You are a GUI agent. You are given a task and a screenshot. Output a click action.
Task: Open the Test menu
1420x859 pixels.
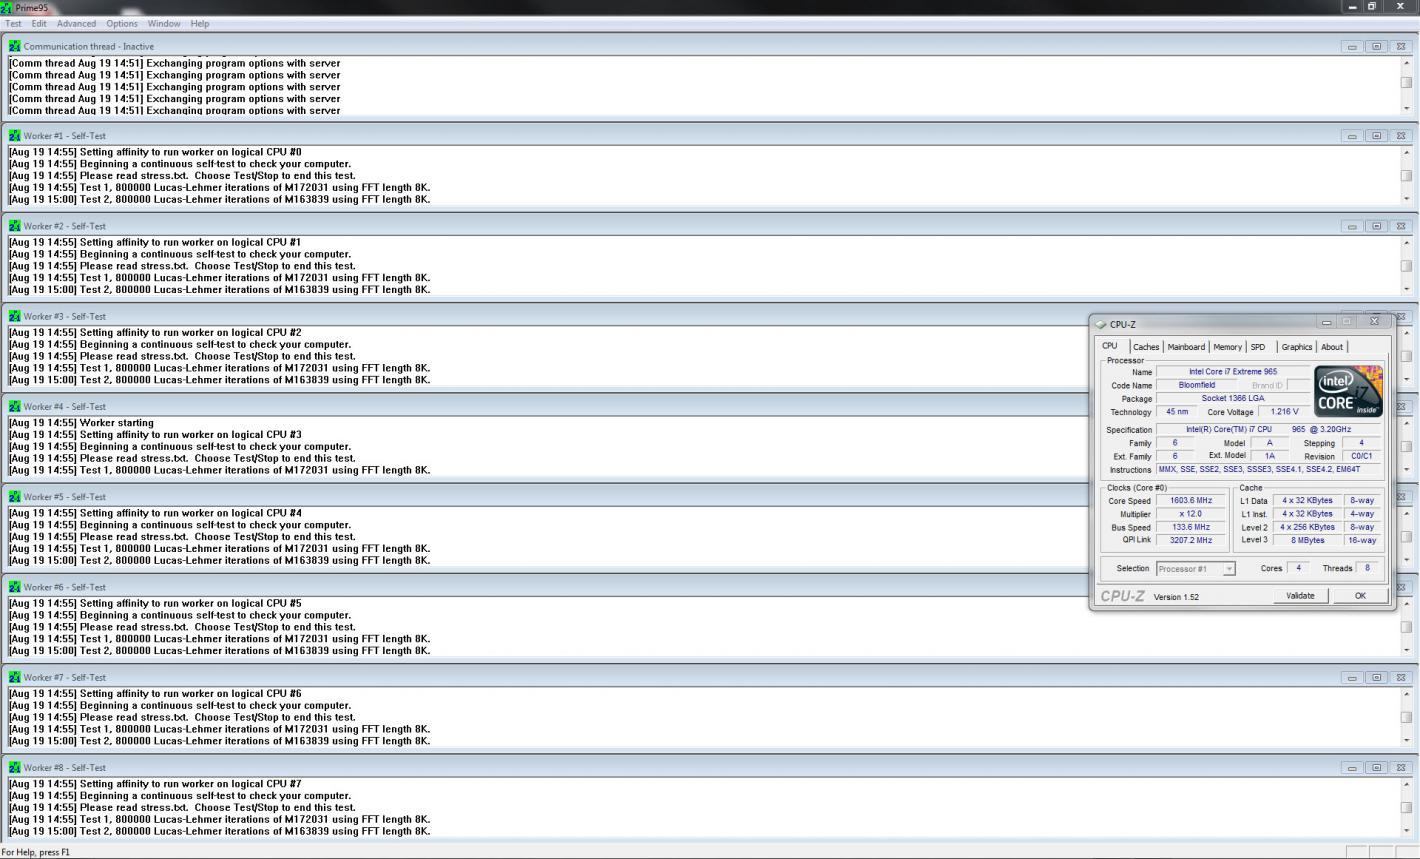pos(13,23)
